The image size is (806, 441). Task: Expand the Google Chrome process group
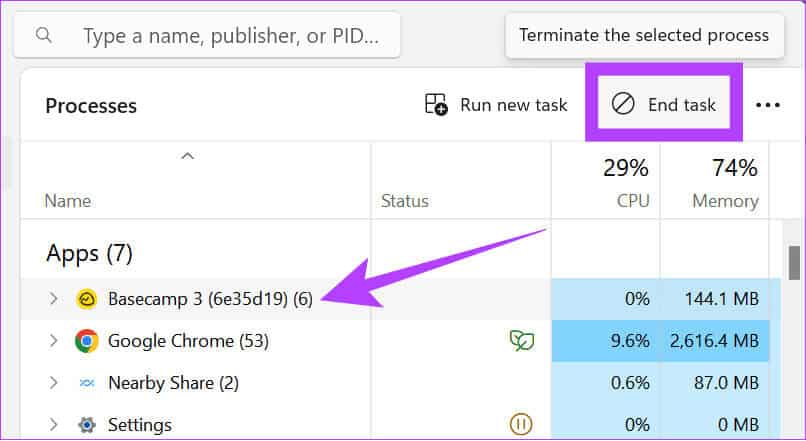(x=53, y=341)
